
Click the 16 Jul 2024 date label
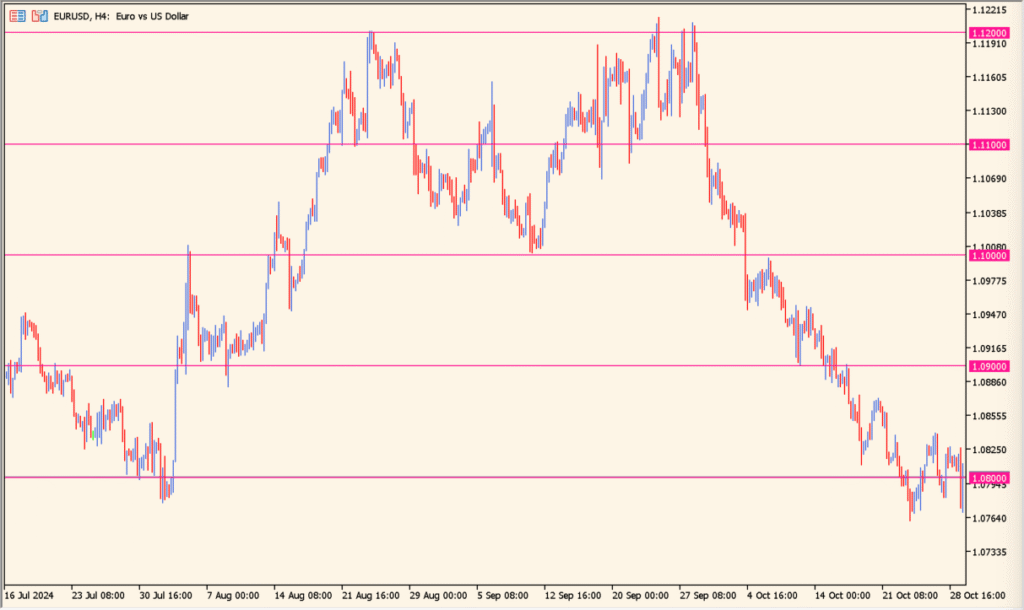tap(28, 595)
